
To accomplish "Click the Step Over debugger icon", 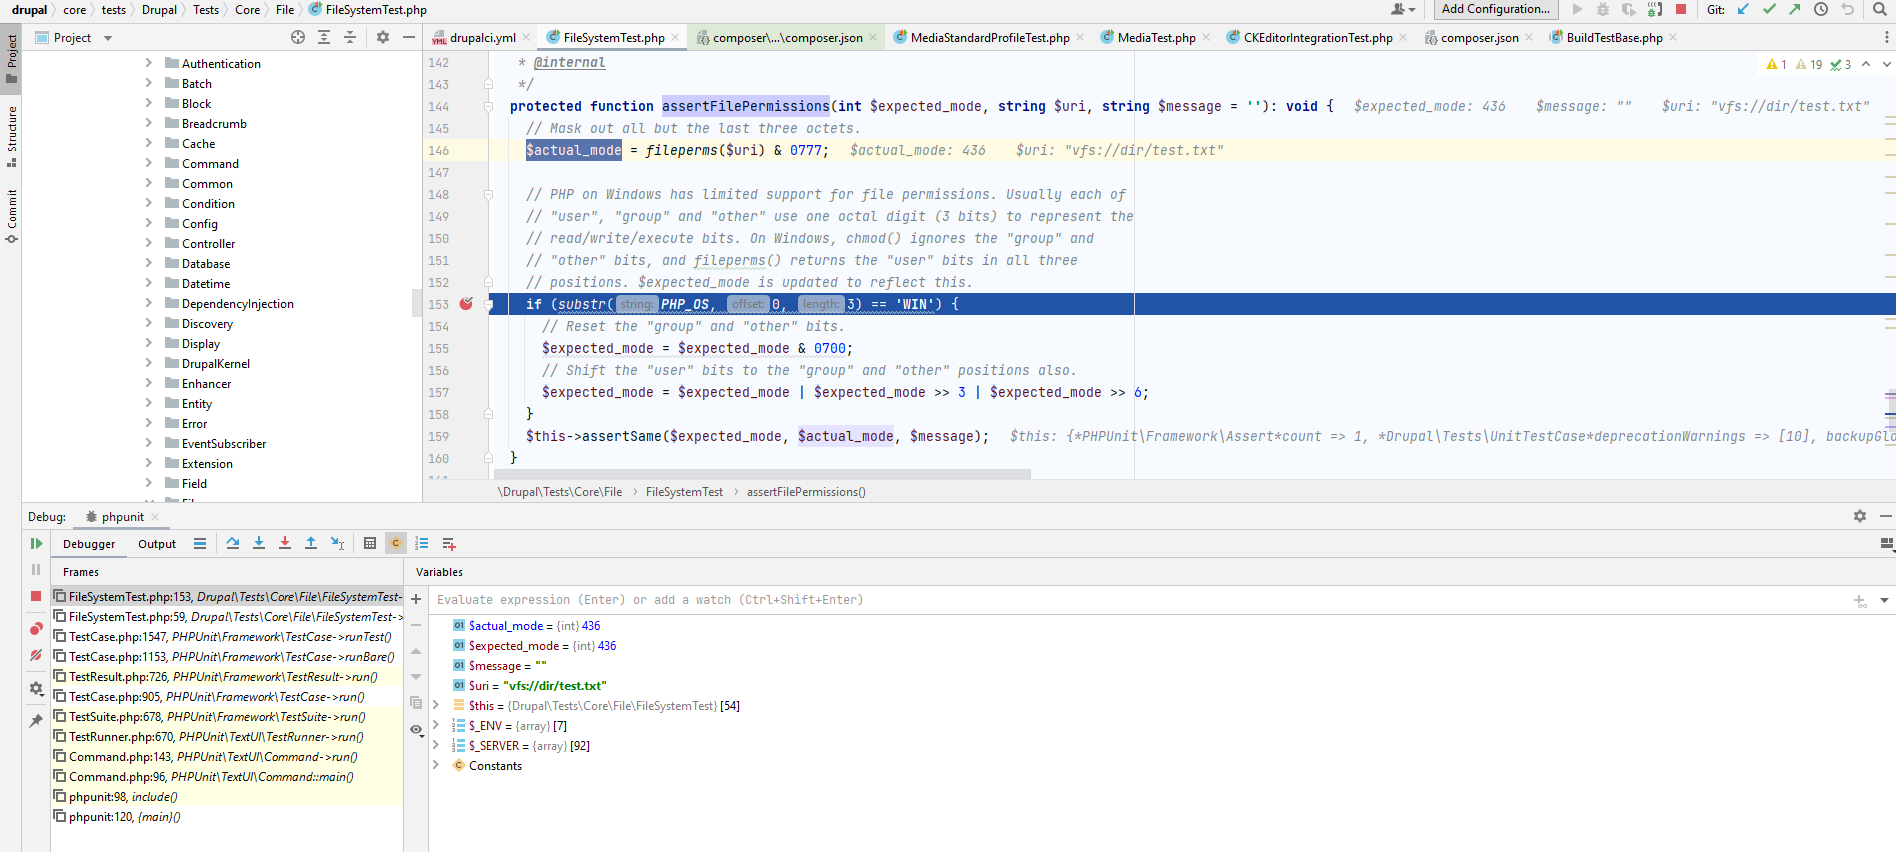I will coord(233,543).
